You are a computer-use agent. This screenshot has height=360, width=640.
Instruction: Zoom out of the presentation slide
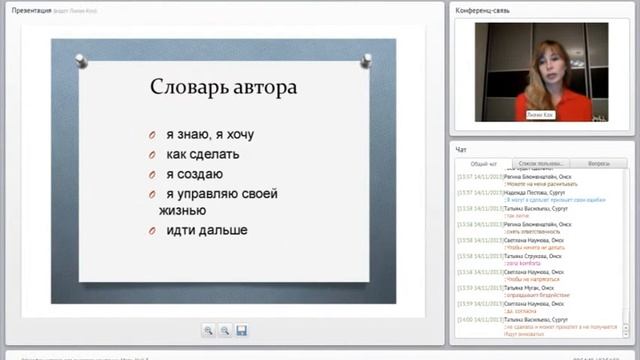click(x=225, y=330)
